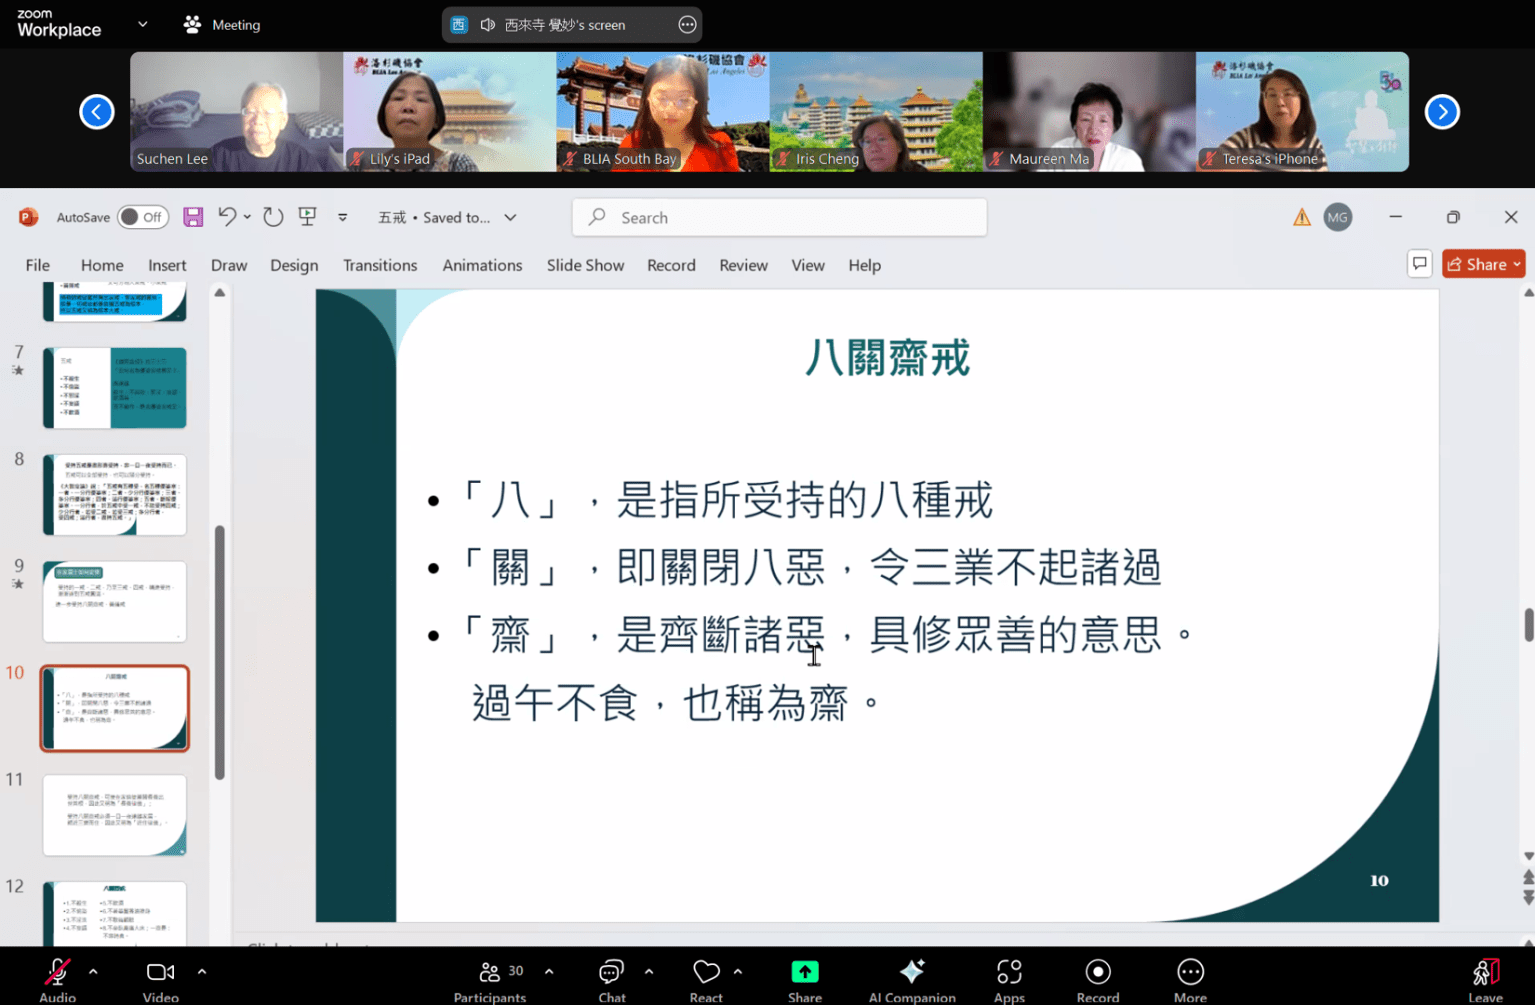Image resolution: width=1535 pixels, height=1005 pixels.
Task: Select slide 11 thumbnail
Action: tap(114, 815)
